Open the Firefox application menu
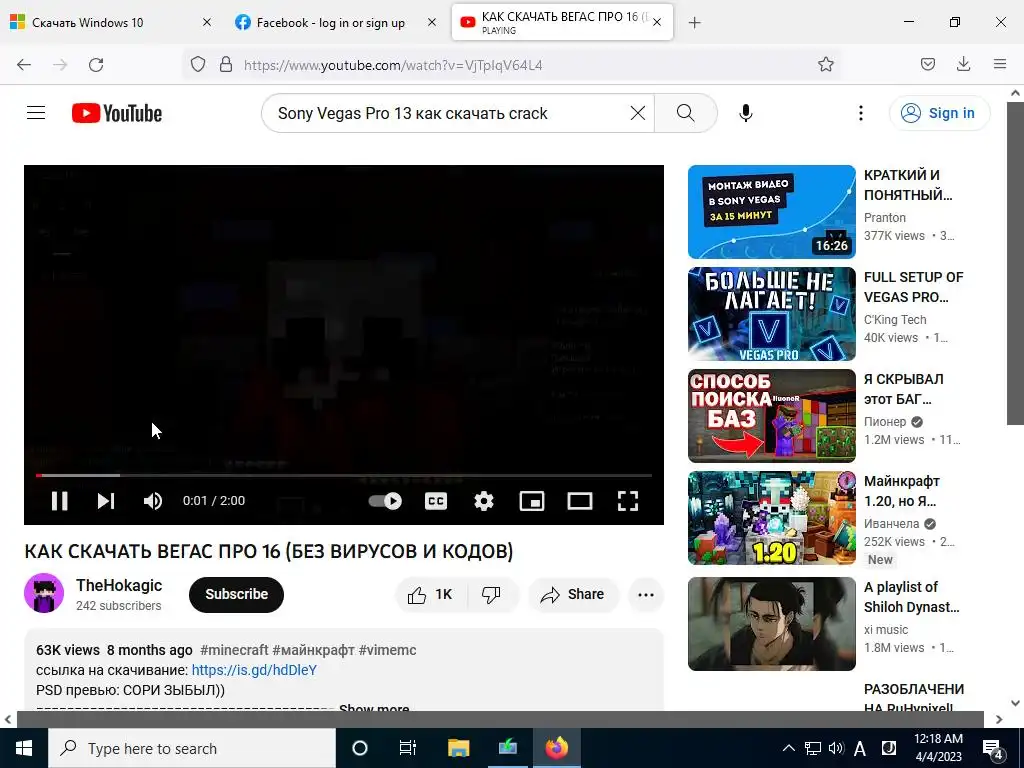This screenshot has width=1024, height=768. coord(1000,65)
